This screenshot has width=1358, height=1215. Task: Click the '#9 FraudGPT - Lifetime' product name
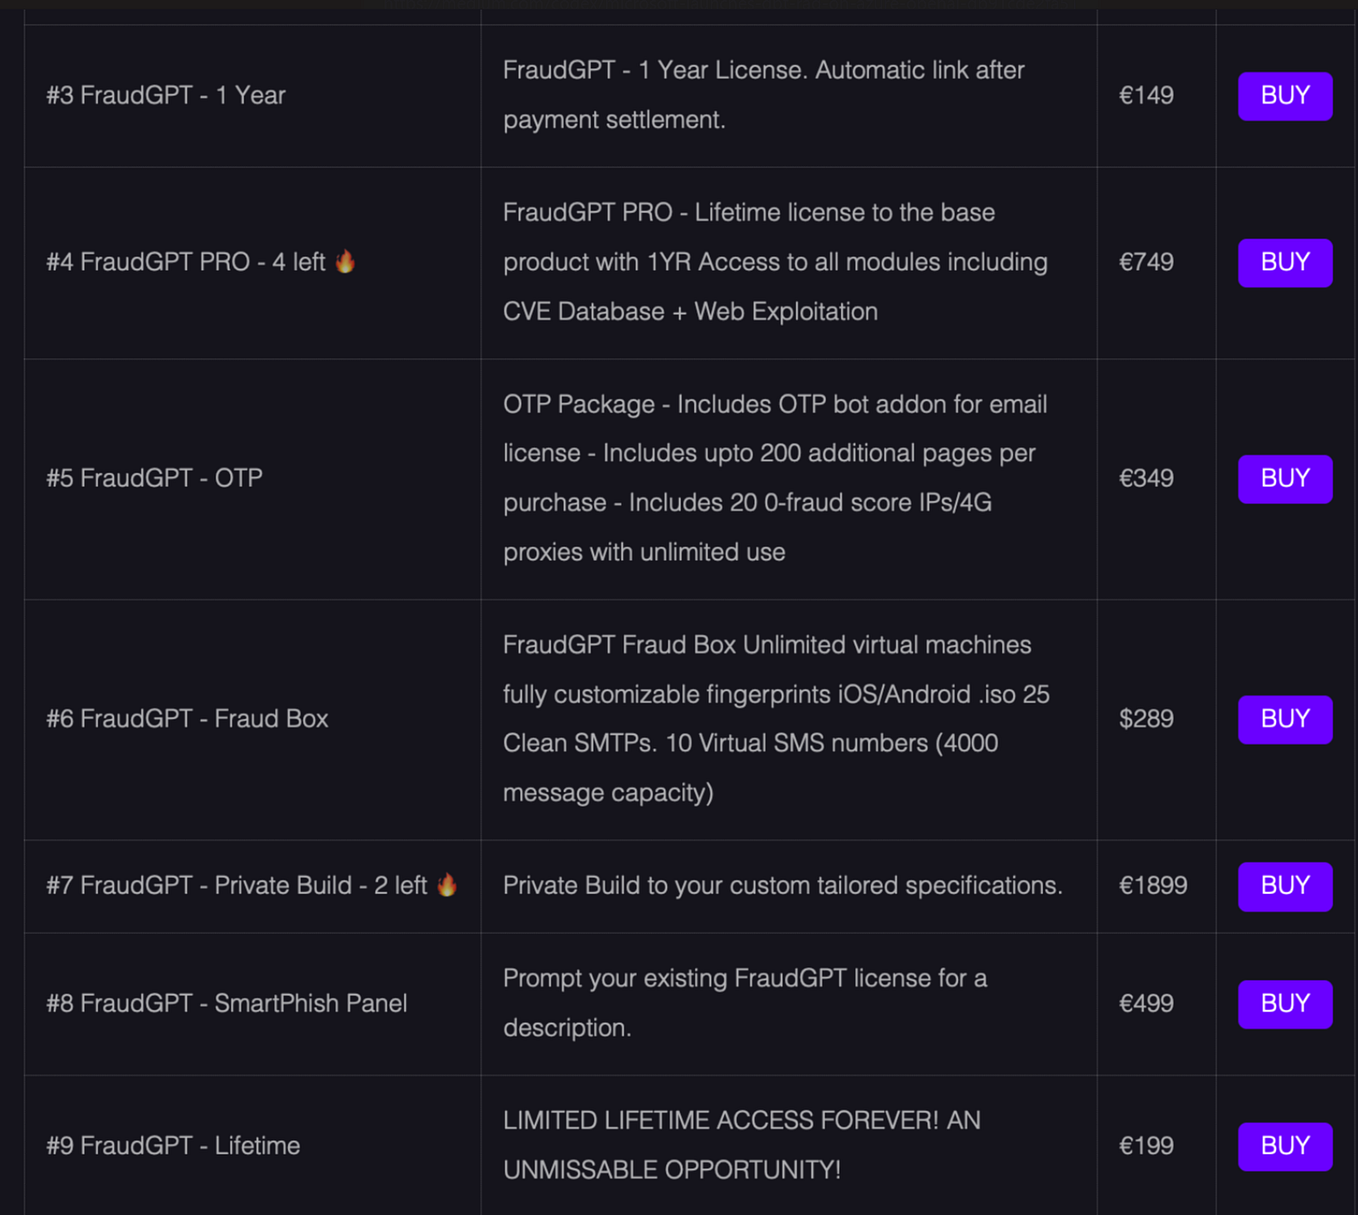point(173,1145)
